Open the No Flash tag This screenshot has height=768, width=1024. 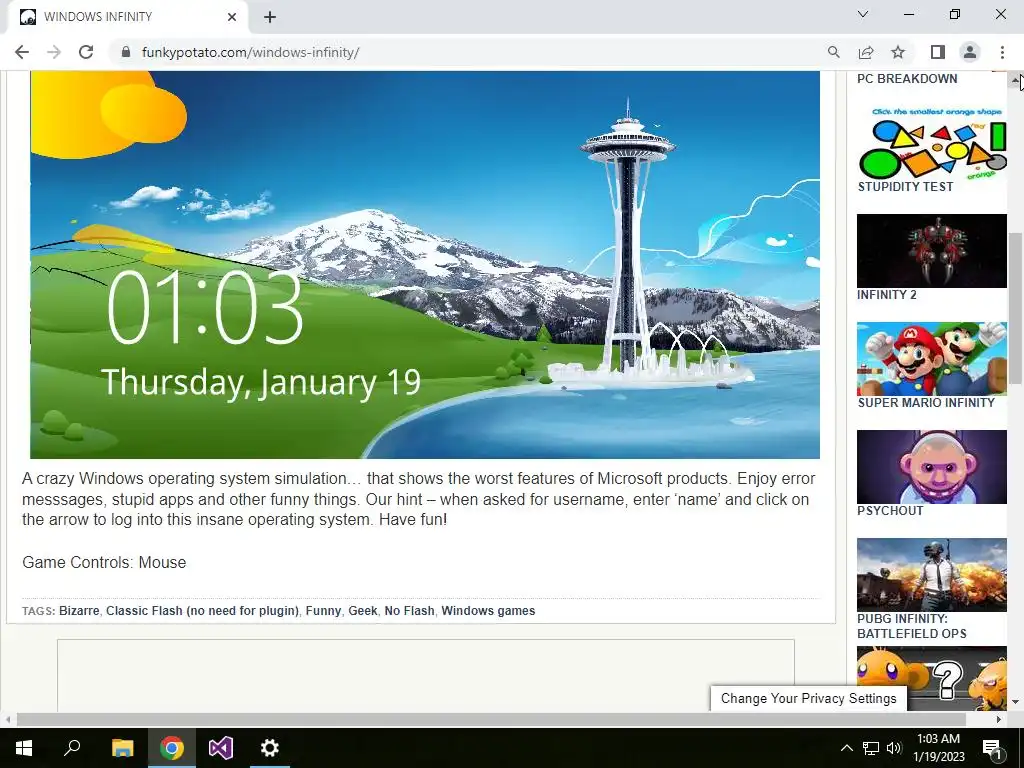[x=409, y=611]
